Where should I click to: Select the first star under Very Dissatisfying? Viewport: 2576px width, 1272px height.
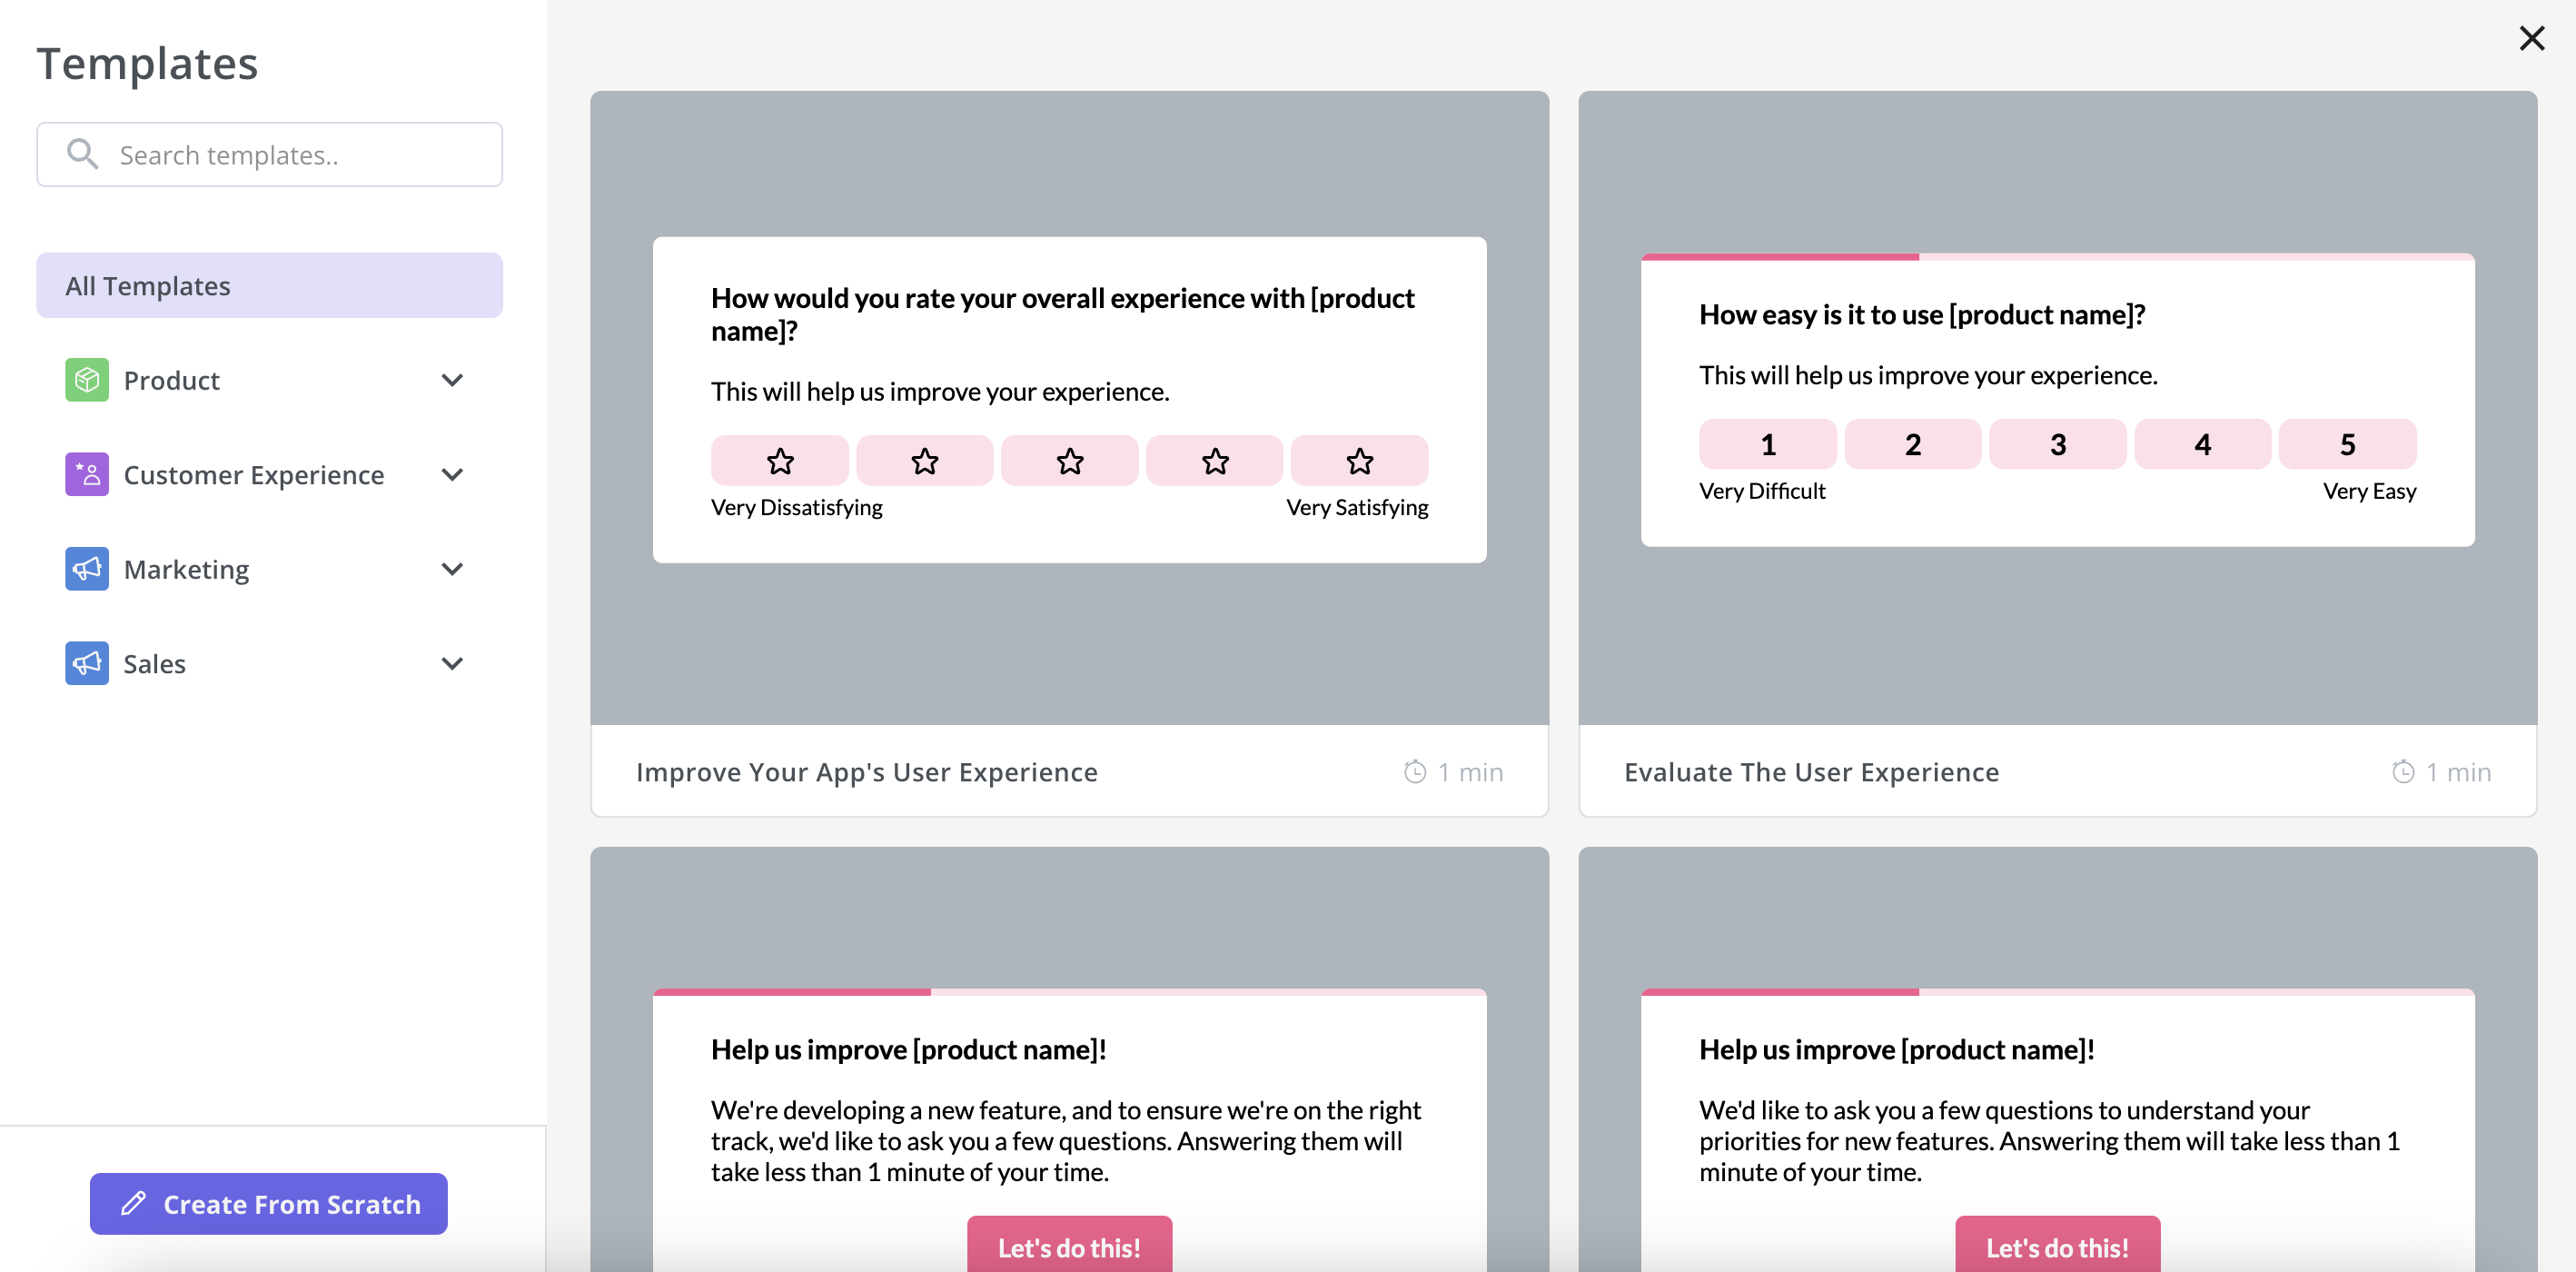779,461
